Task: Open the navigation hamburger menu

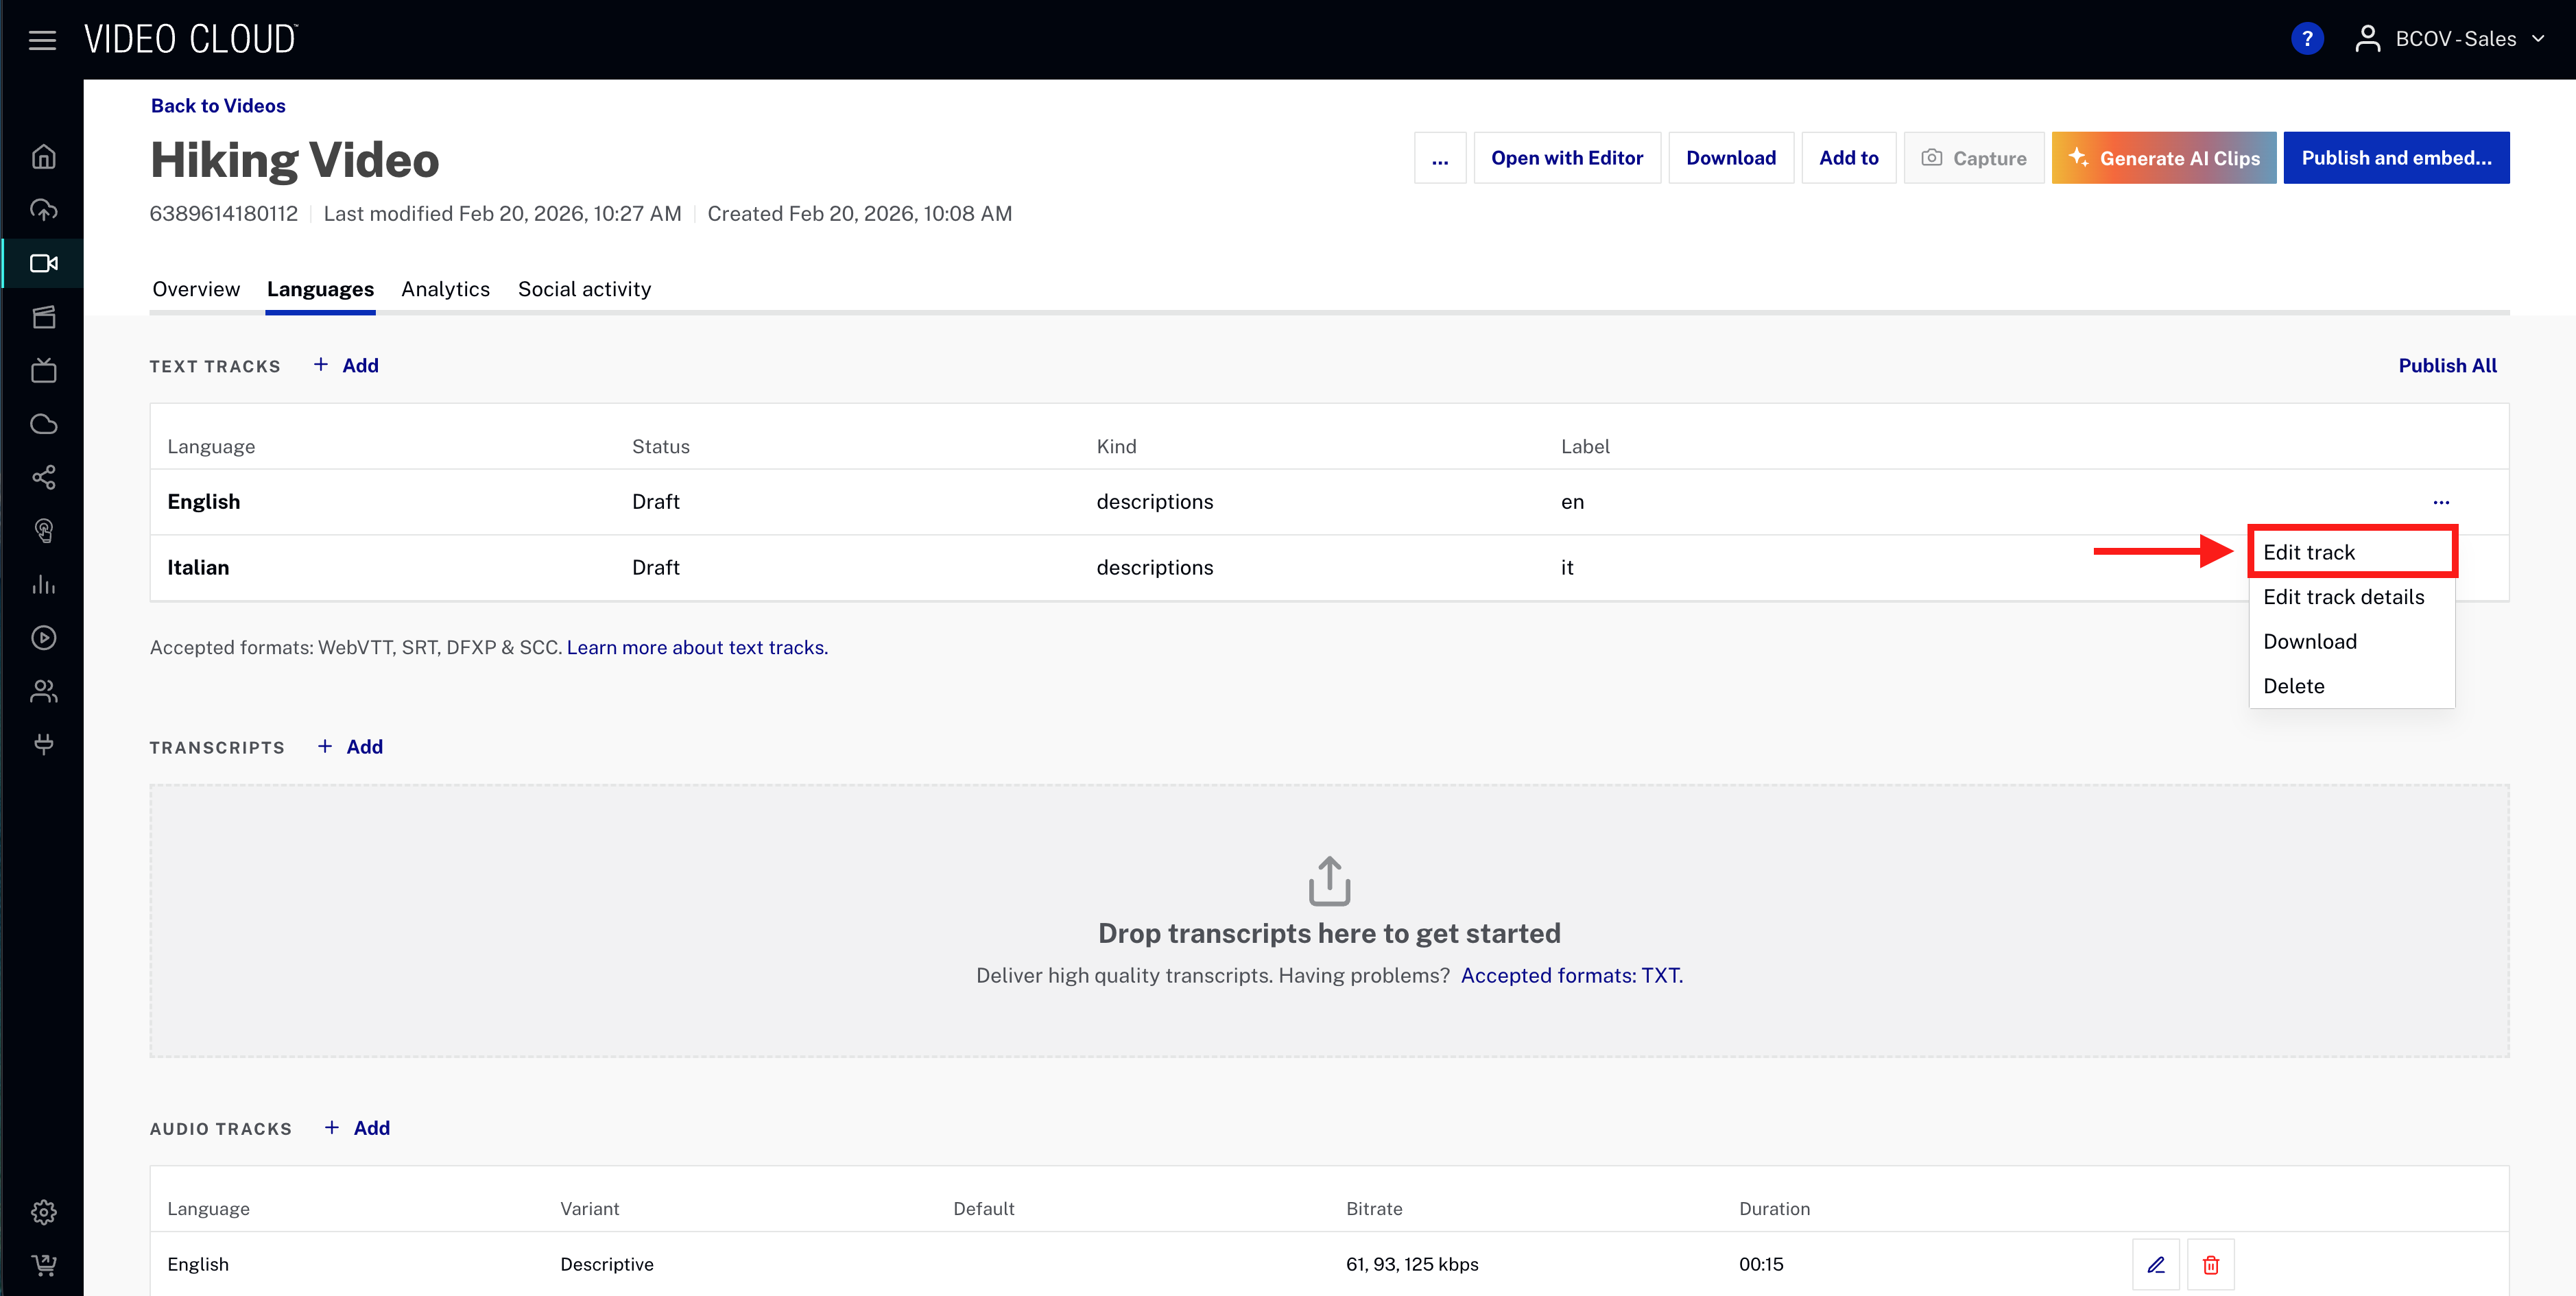Action: pos(42,40)
